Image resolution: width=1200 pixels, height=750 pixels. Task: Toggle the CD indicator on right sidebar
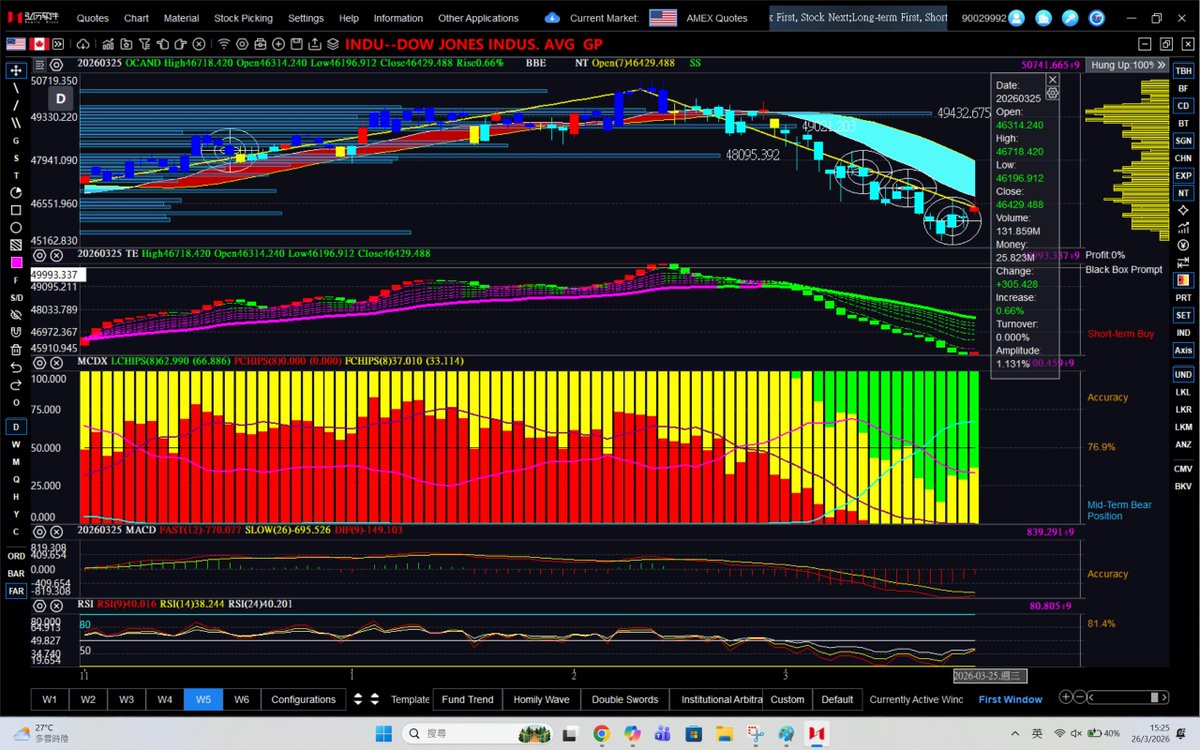1183,106
